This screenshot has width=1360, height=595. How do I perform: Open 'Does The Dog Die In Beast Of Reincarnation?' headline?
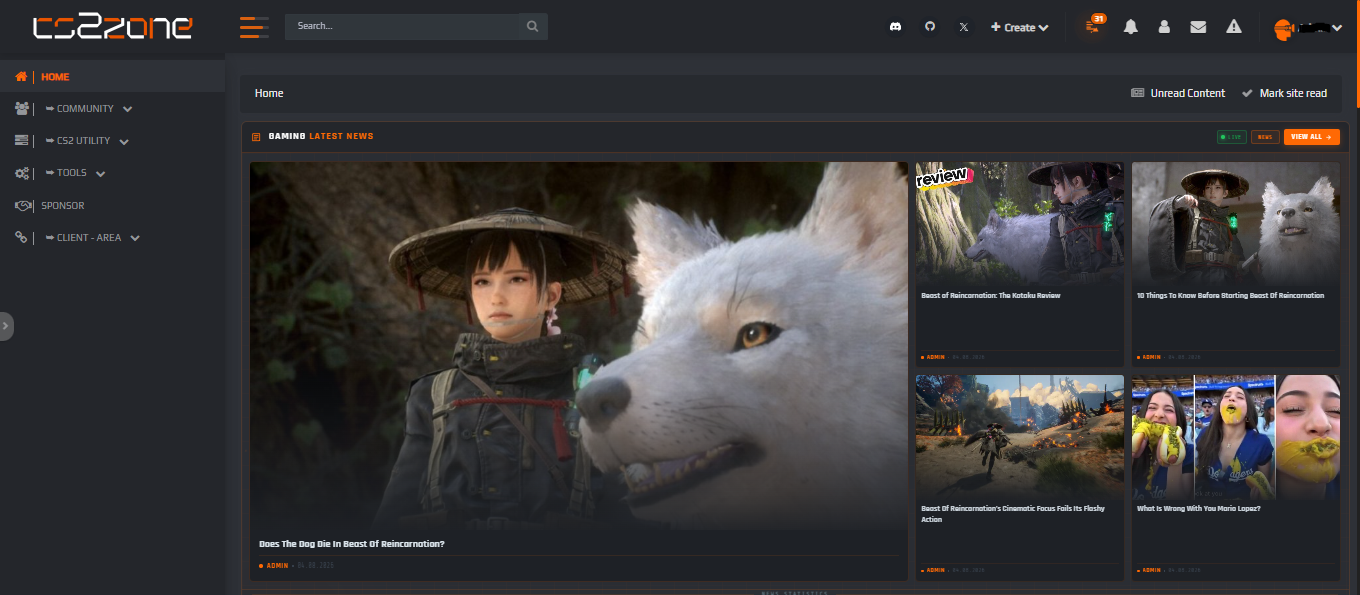pyautogui.click(x=351, y=544)
